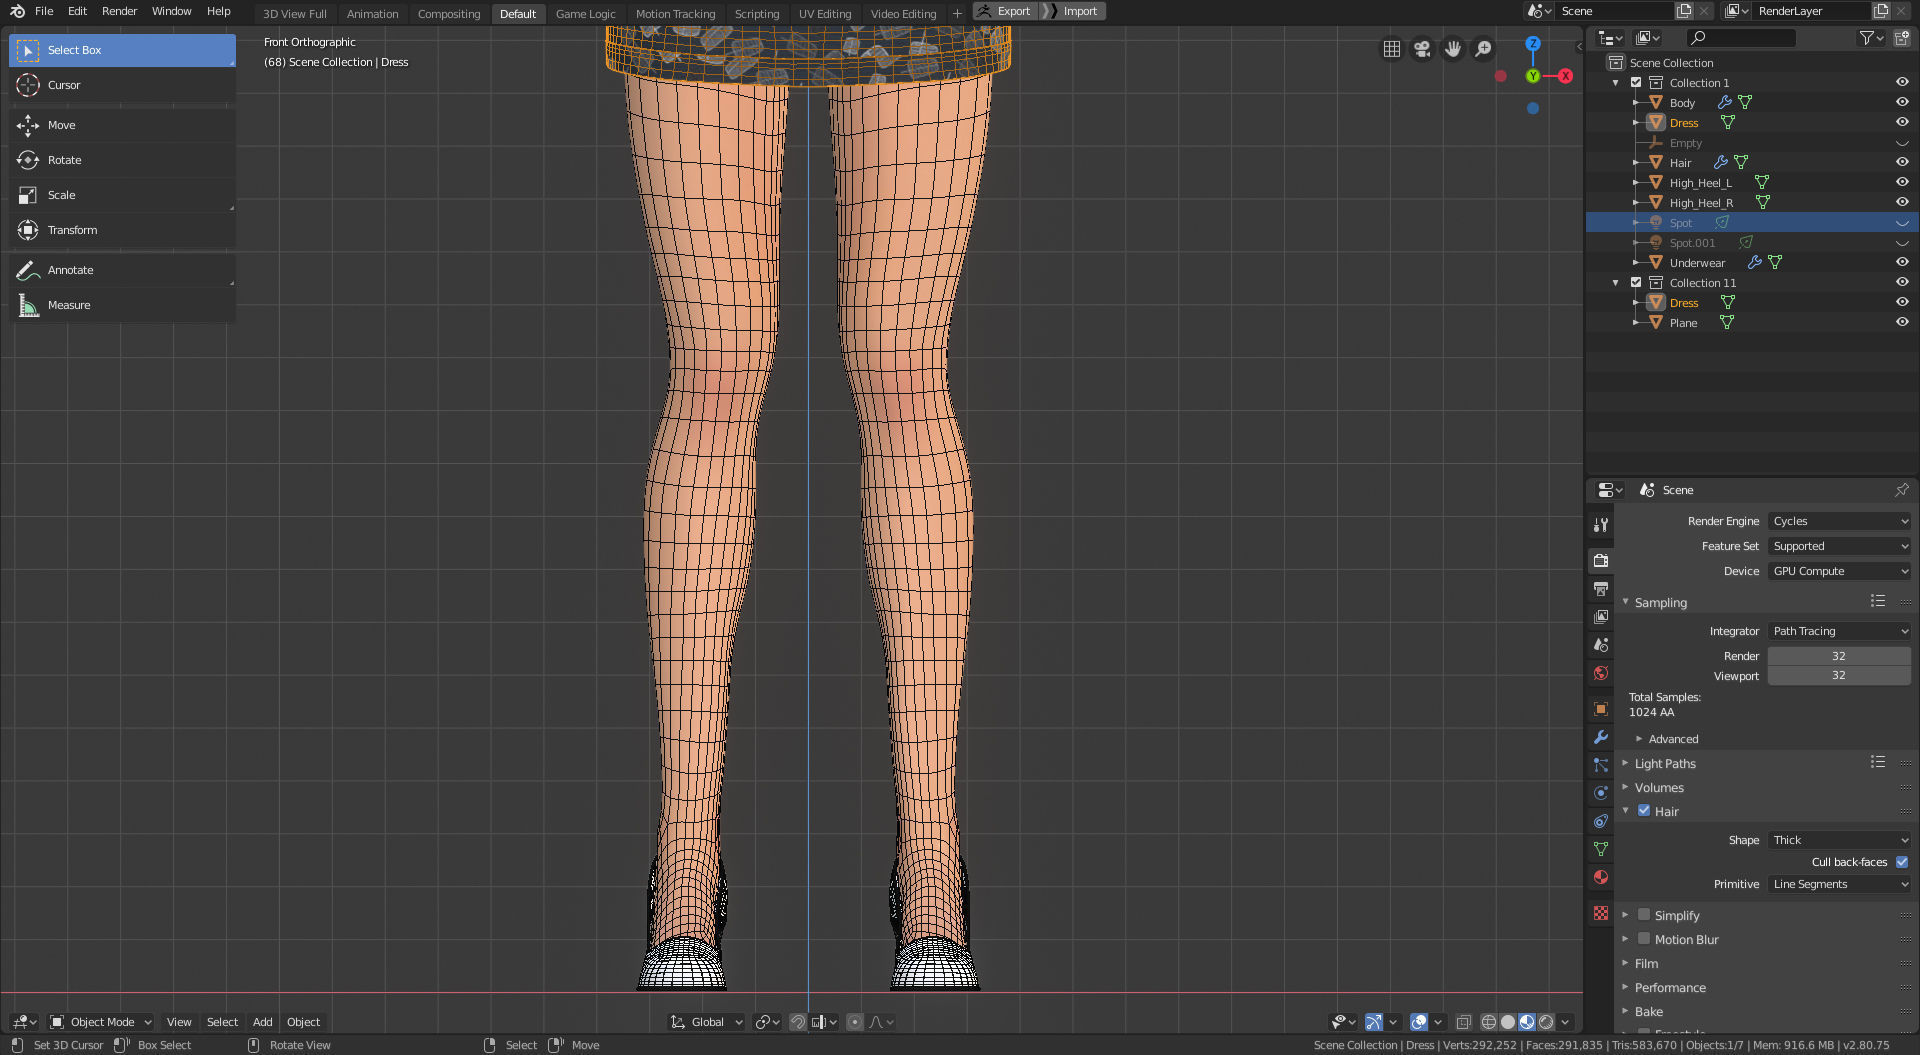Screen dimensions: 1920x1055
Task: Open the Render properties tab
Action: tap(1601, 561)
